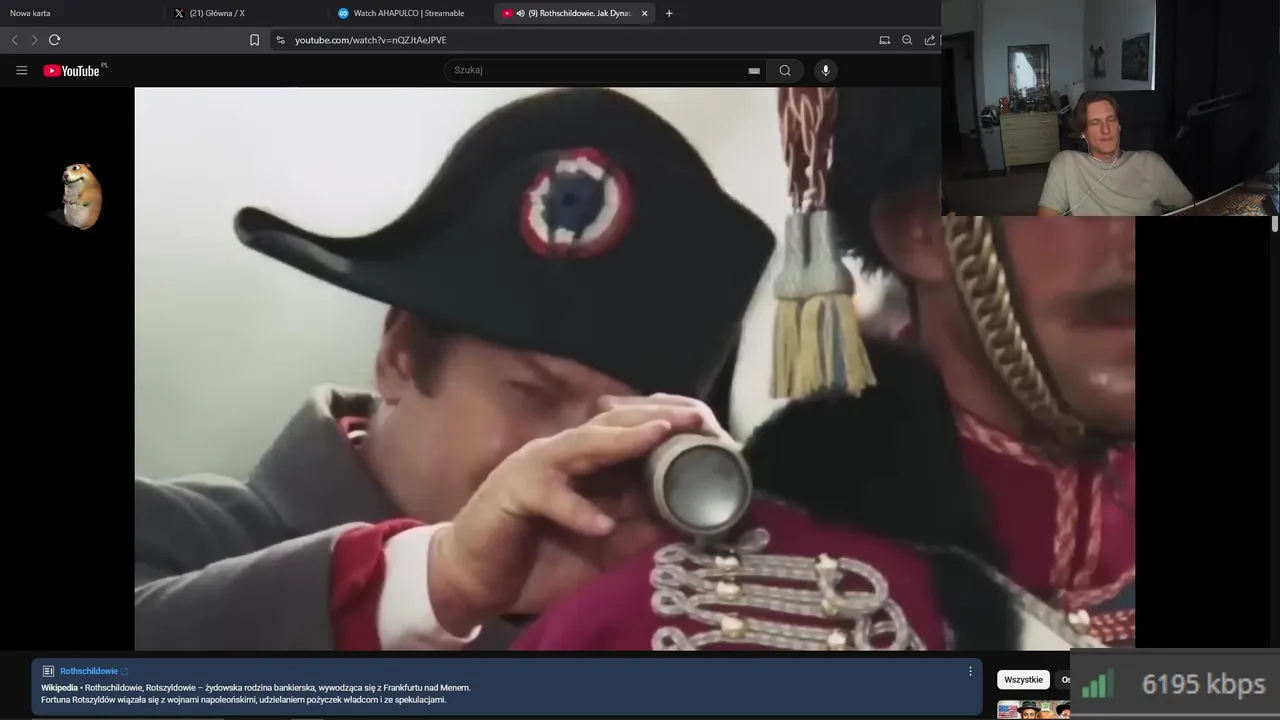This screenshot has width=1280, height=720.
Task: Click the green signal bars bitrate icon
Action: (1098, 684)
